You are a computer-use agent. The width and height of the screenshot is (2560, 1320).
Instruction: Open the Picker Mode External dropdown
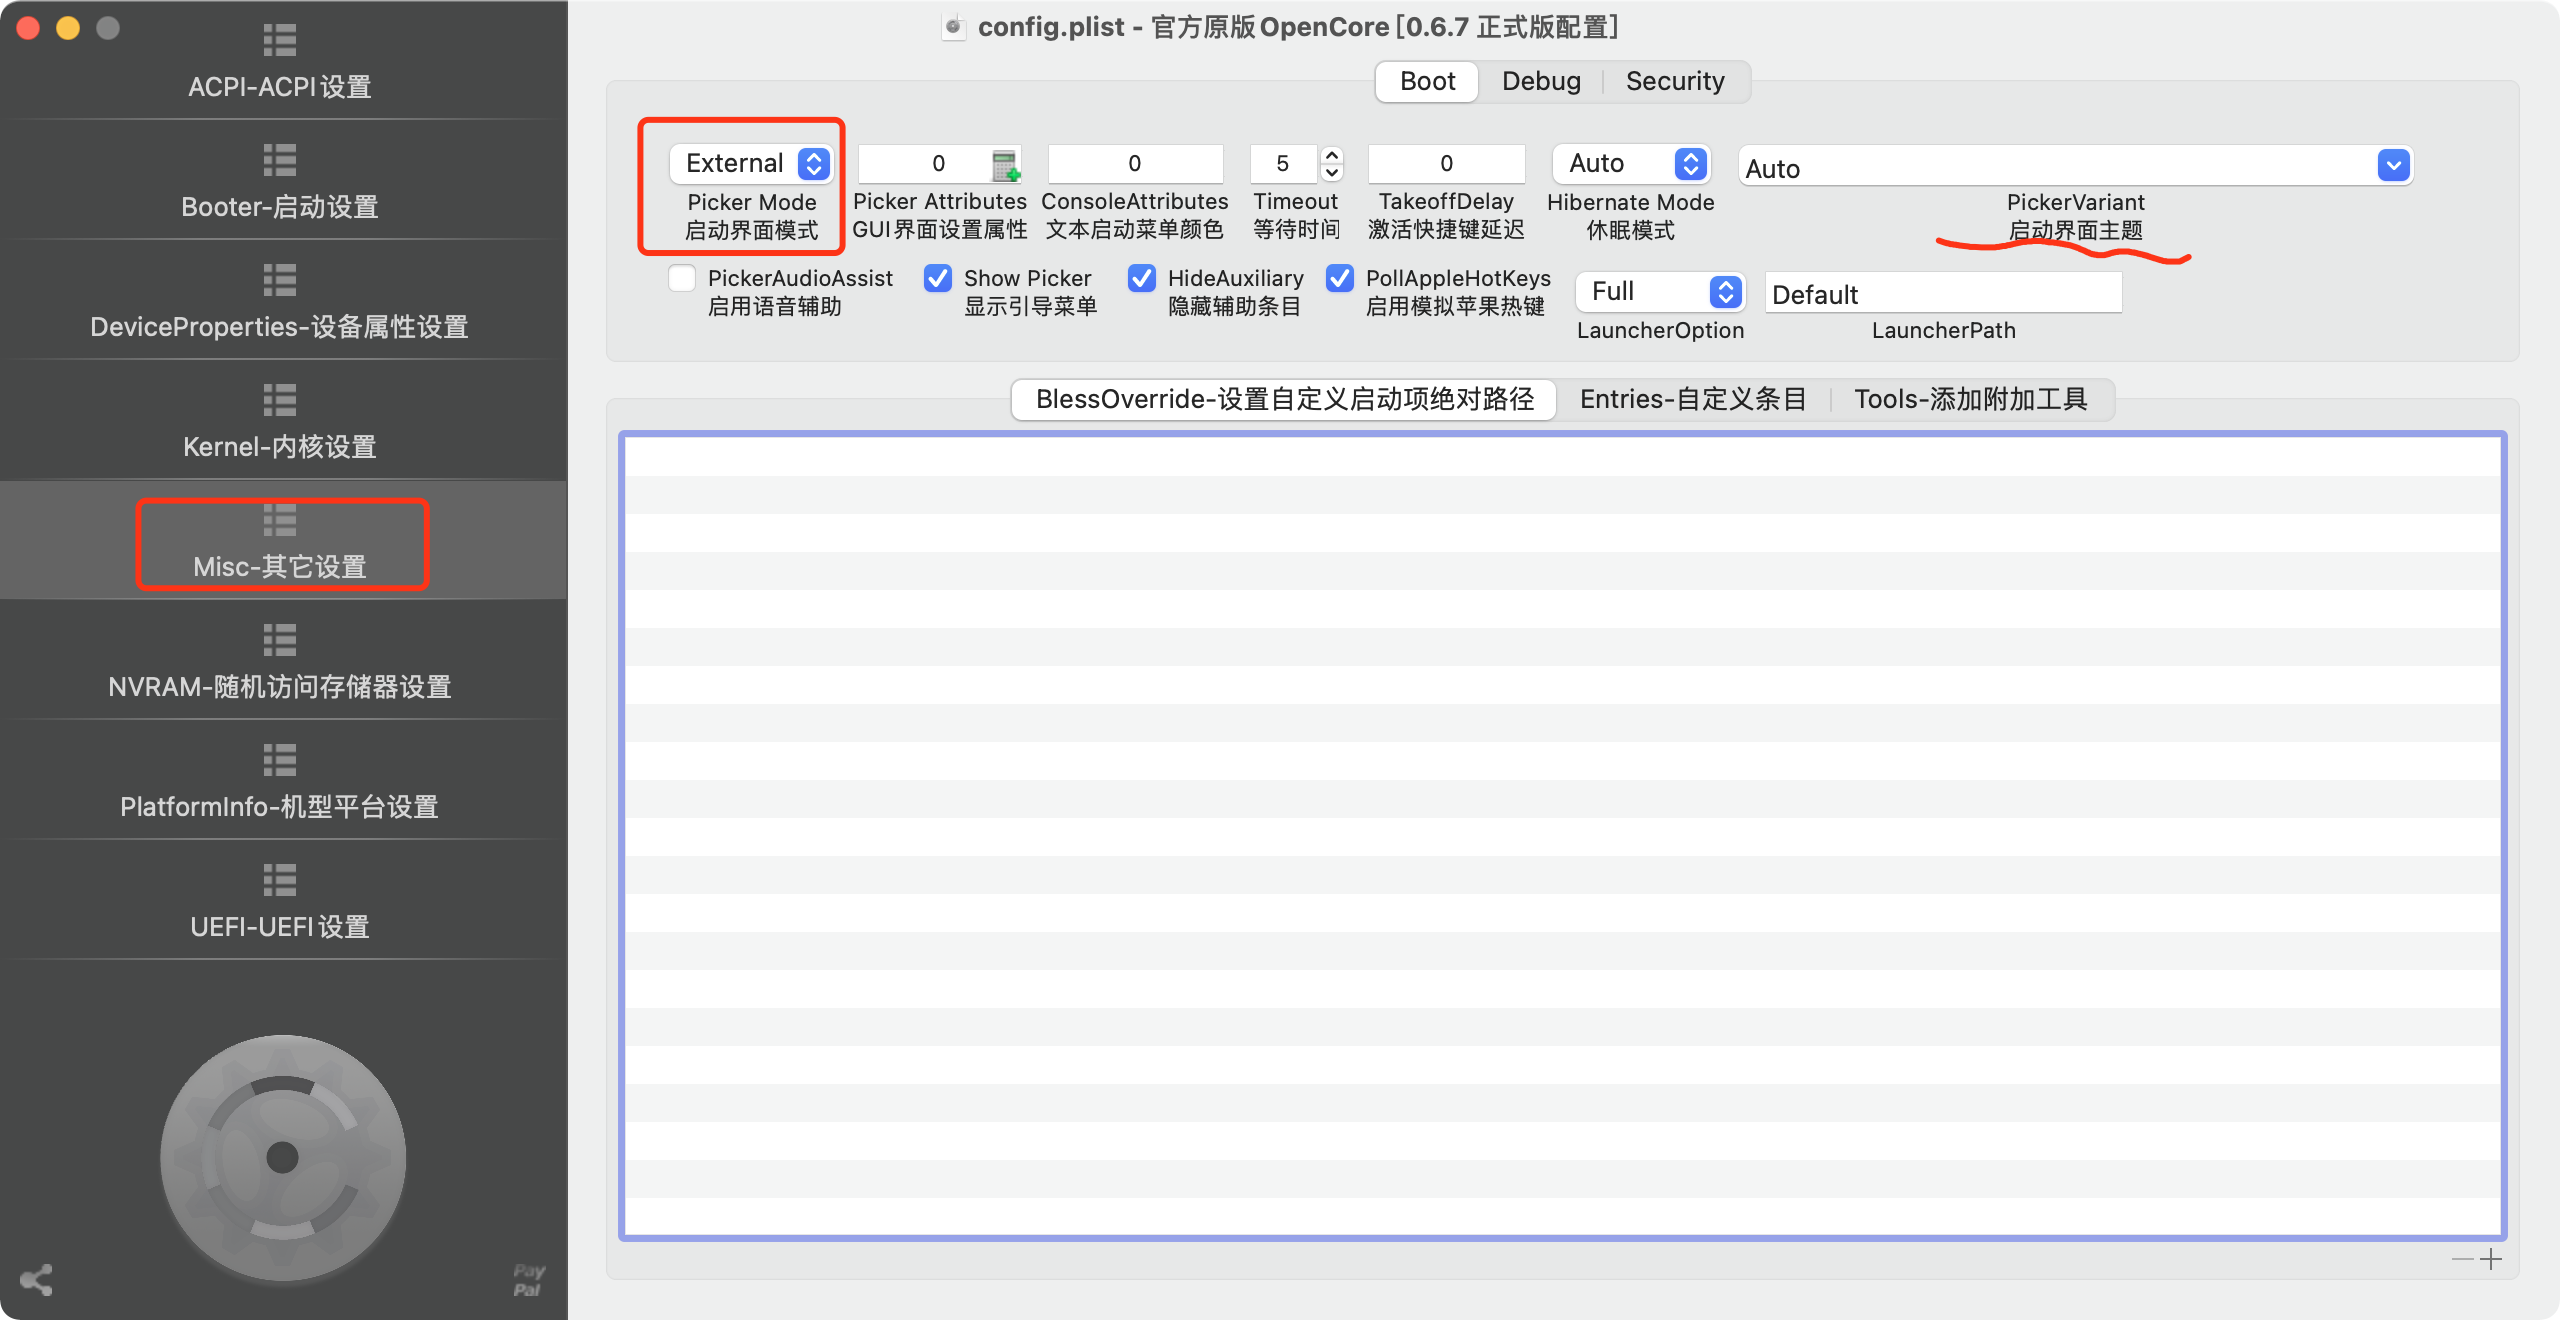pyautogui.click(x=752, y=164)
